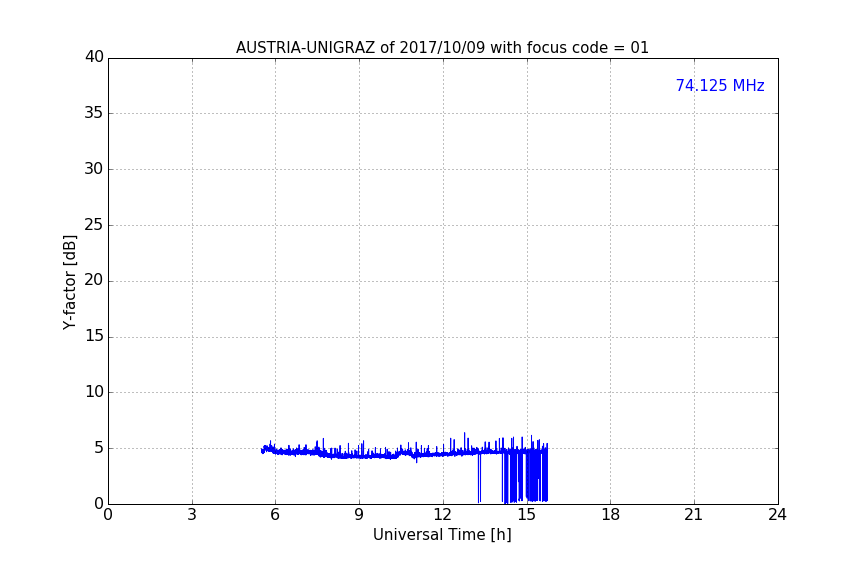Click the Universal Time [h] axis label
The height and width of the screenshot is (576, 864).
point(442,535)
